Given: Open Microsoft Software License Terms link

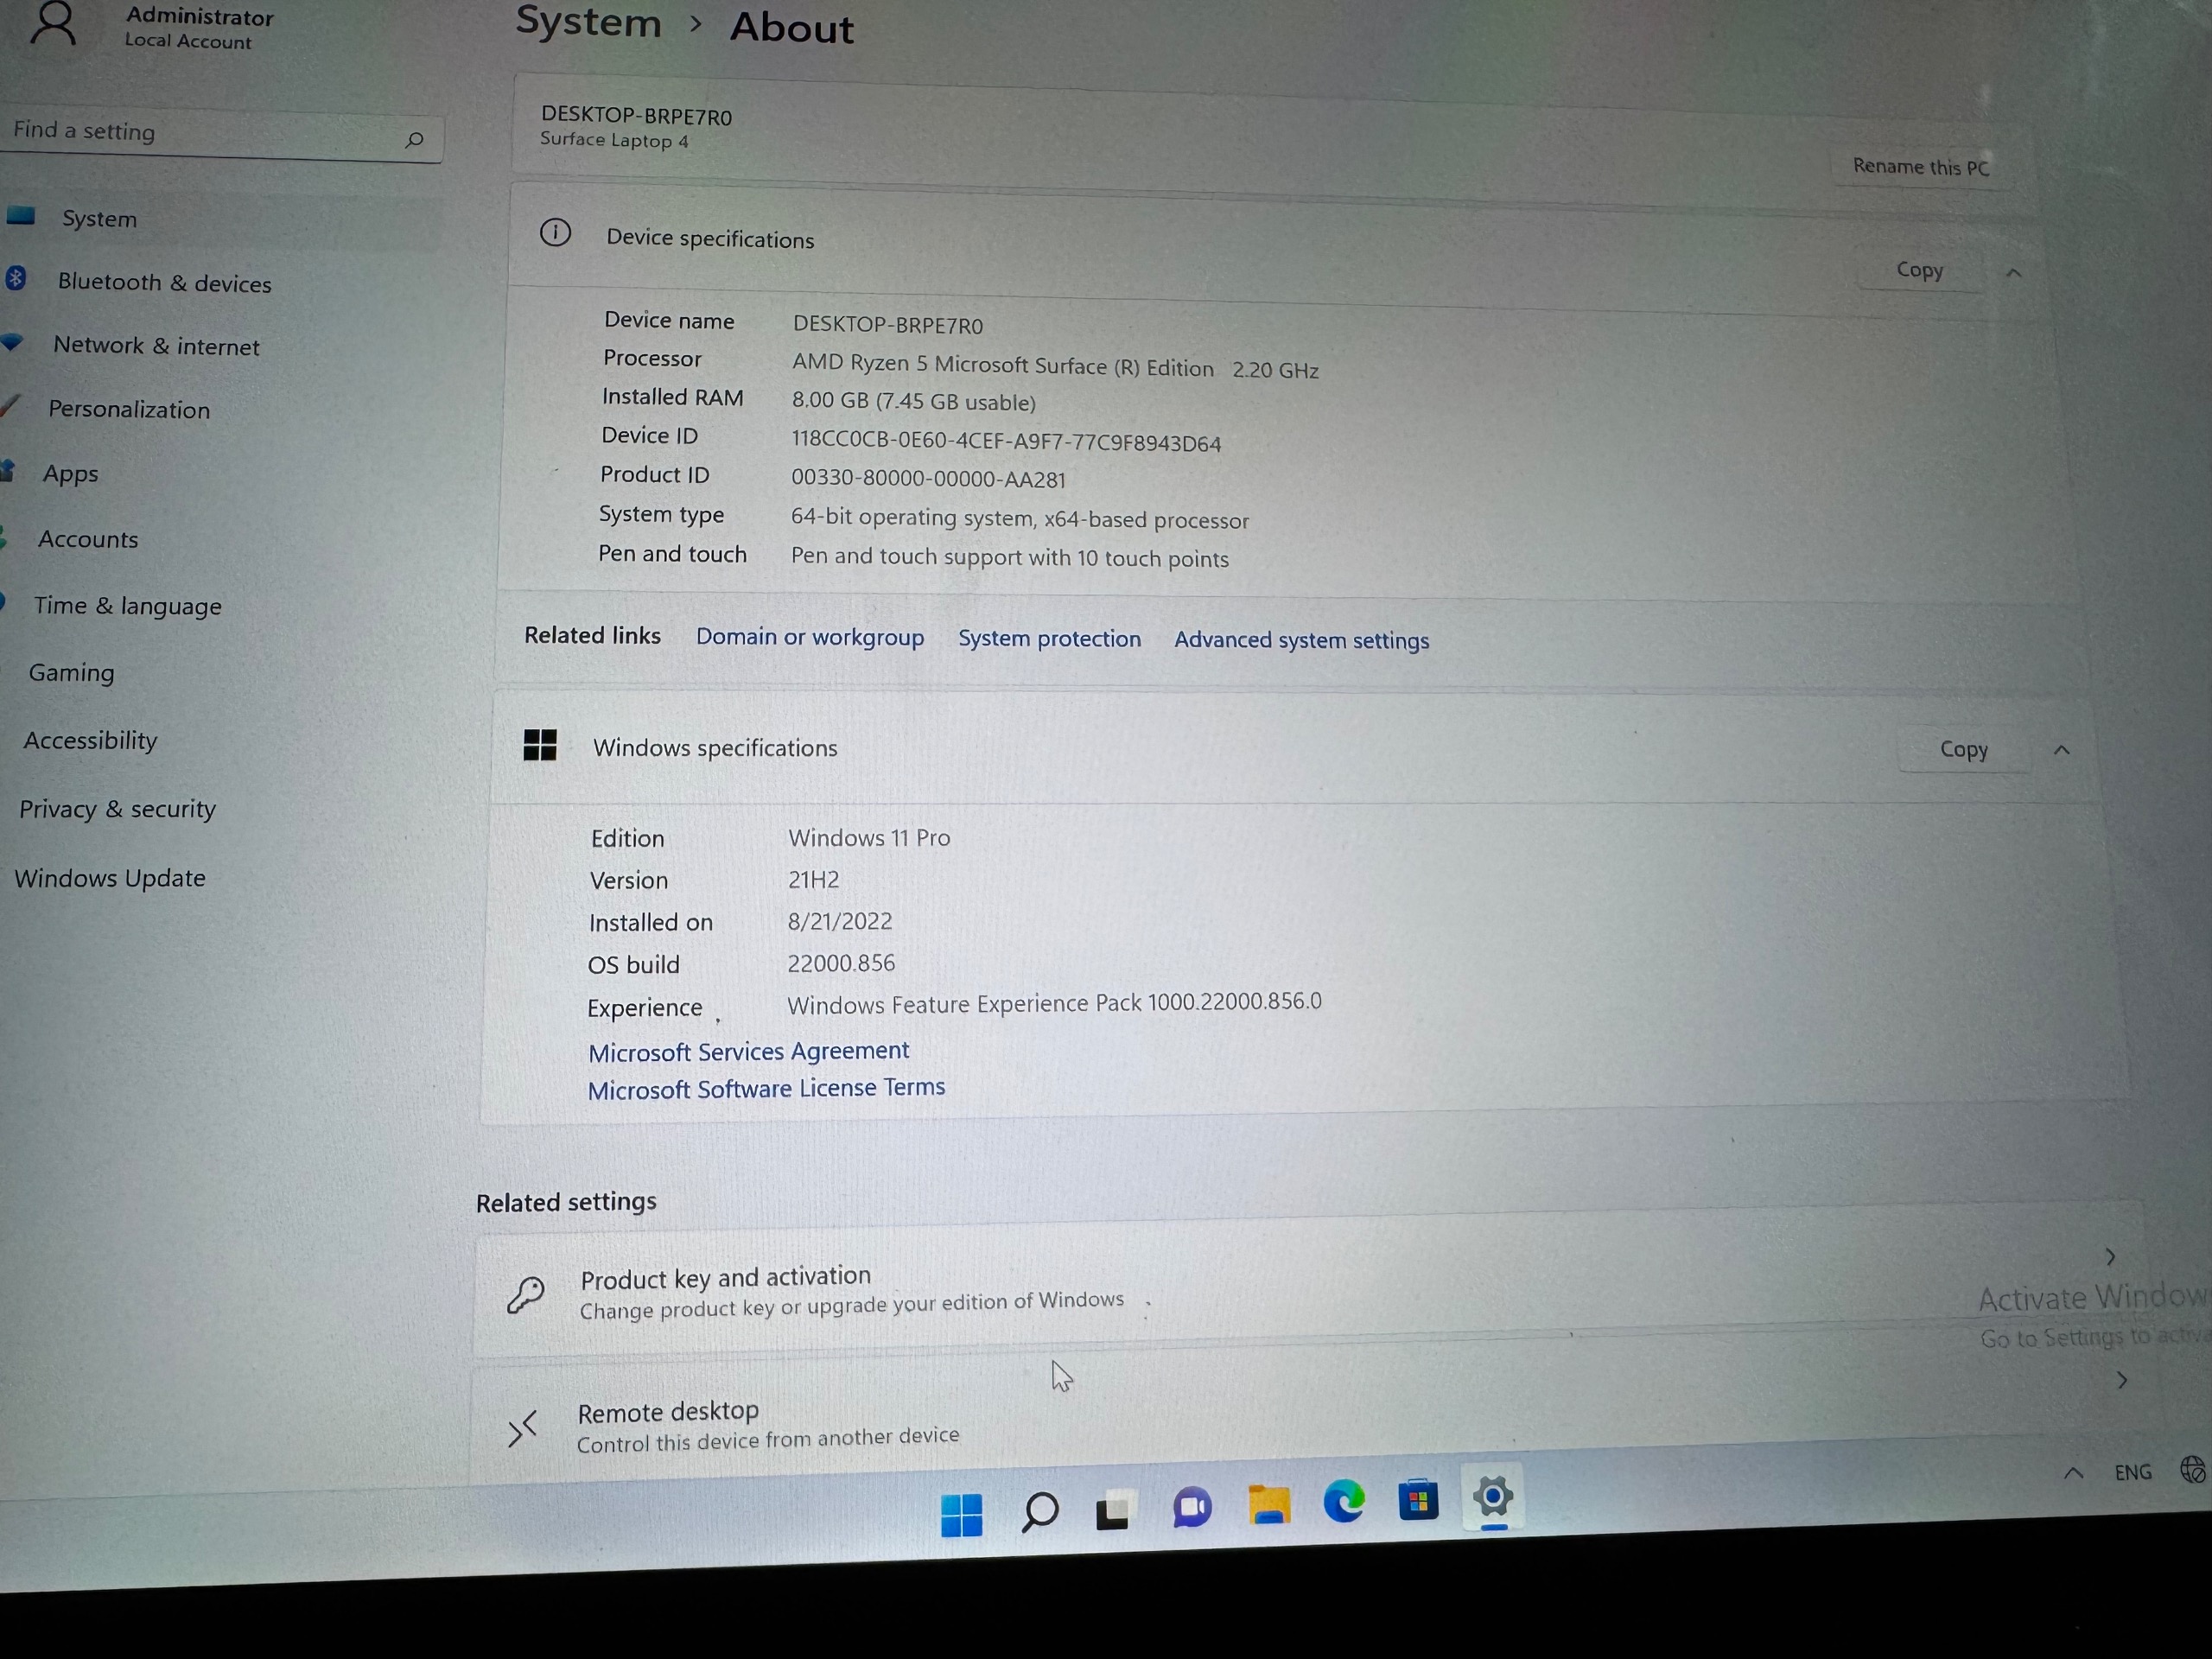Looking at the screenshot, I should [766, 1088].
